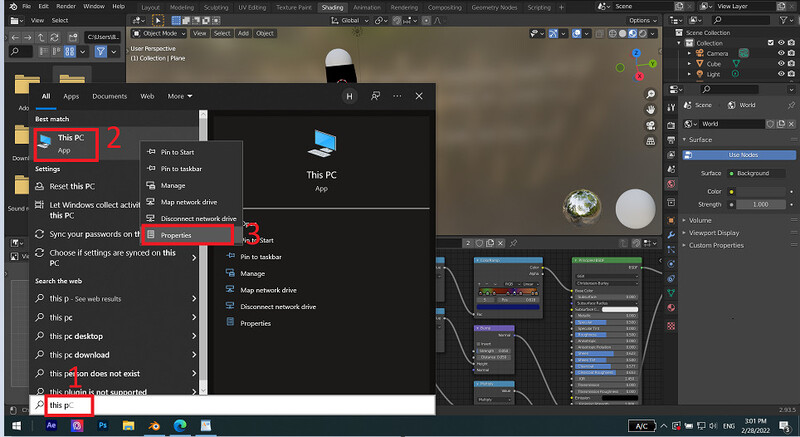
Task: Switch to the Web search tab
Action: [x=147, y=96]
